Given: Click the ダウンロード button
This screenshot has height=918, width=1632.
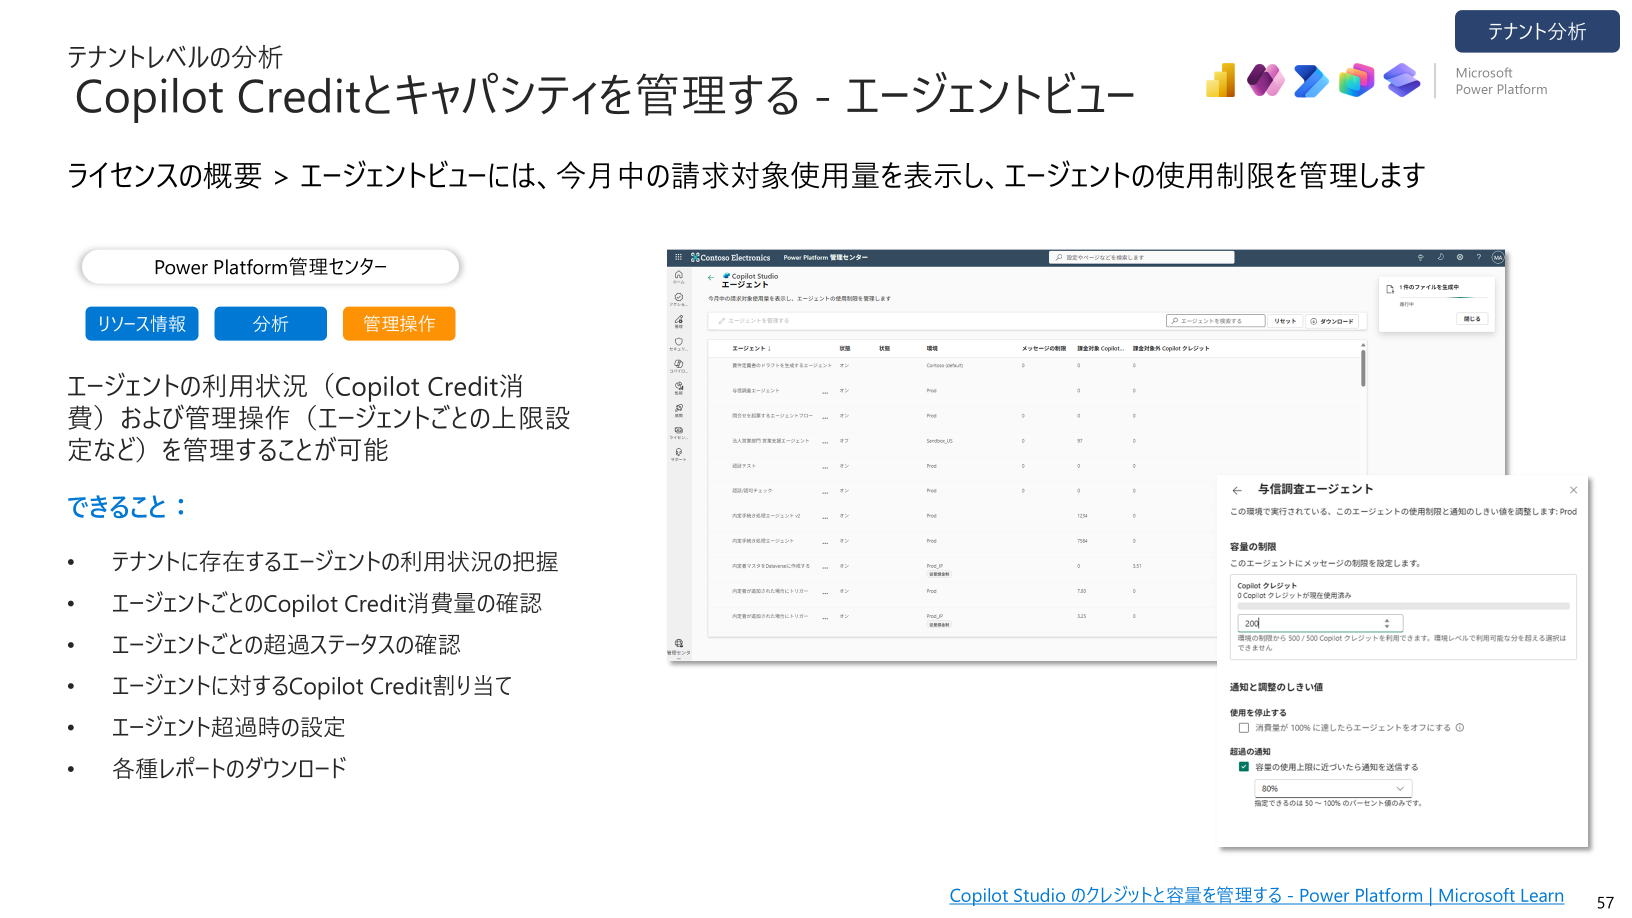Looking at the screenshot, I should coord(1332,321).
